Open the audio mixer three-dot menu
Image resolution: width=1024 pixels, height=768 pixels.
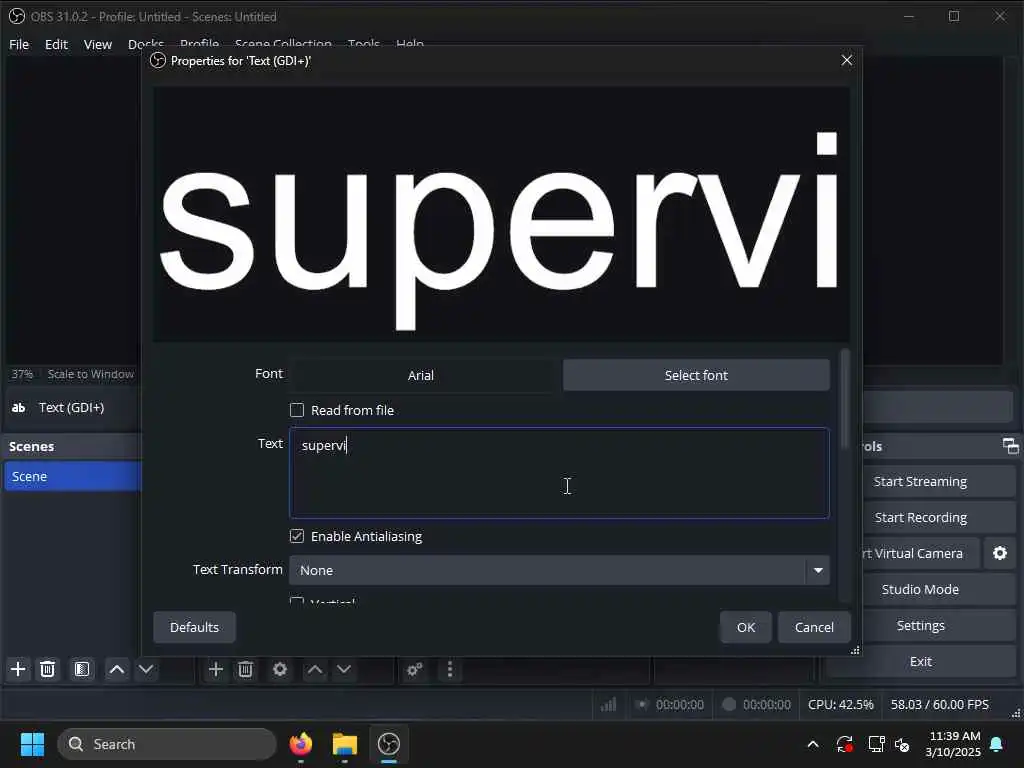(x=449, y=669)
